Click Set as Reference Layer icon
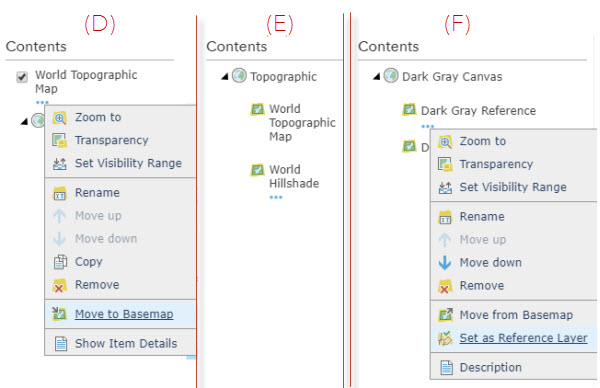This screenshot has height=388, width=600. tap(445, 338)
